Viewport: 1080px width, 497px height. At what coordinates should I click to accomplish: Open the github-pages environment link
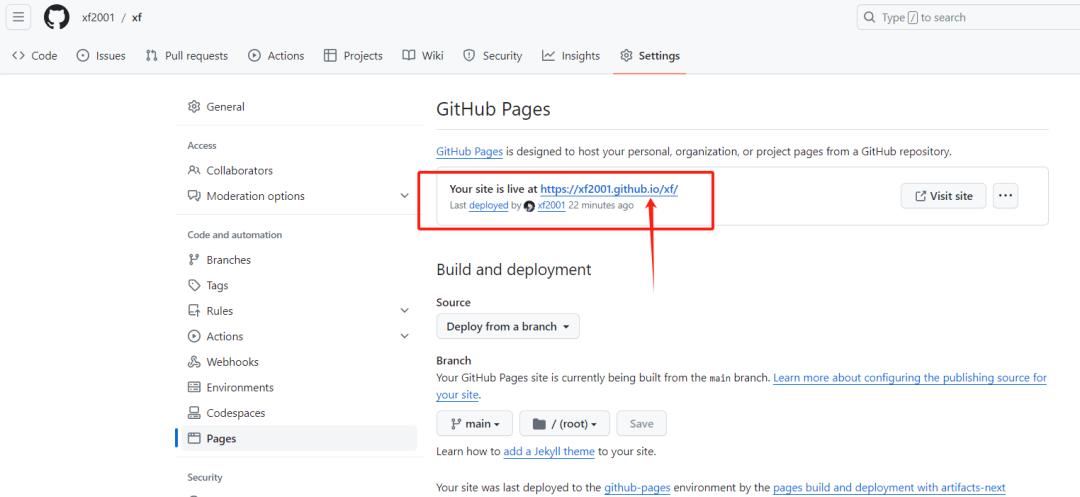(638, 488)
